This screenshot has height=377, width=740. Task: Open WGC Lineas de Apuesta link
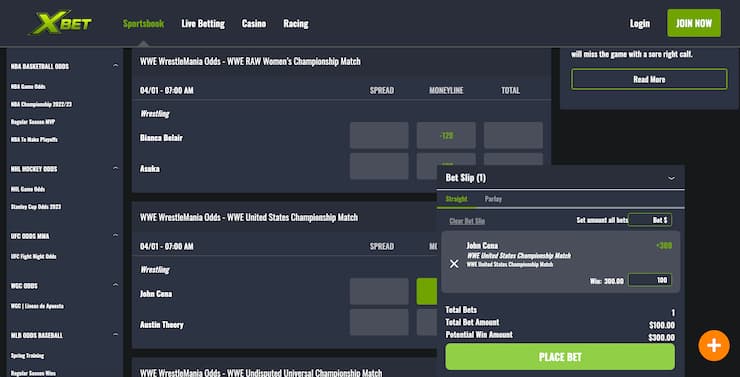tap(37, 306)
